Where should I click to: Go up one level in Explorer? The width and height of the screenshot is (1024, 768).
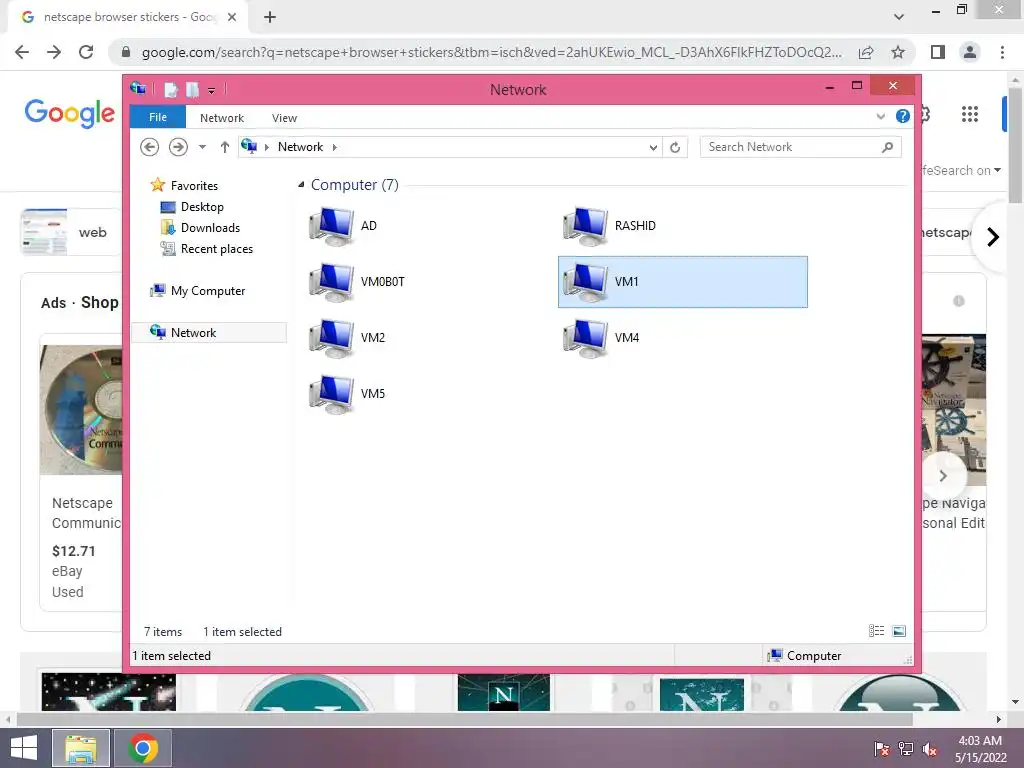[x=225, y=147]
